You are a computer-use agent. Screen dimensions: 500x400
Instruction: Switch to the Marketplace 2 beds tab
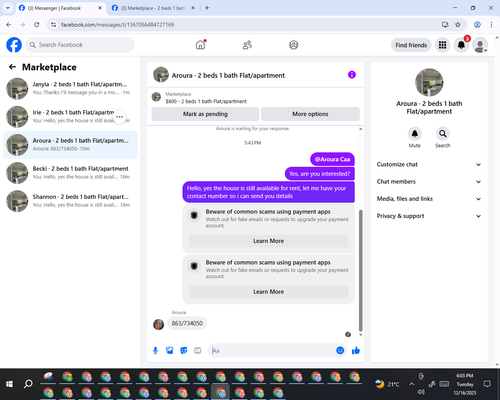pyautogui.click(x=153, y=8)
